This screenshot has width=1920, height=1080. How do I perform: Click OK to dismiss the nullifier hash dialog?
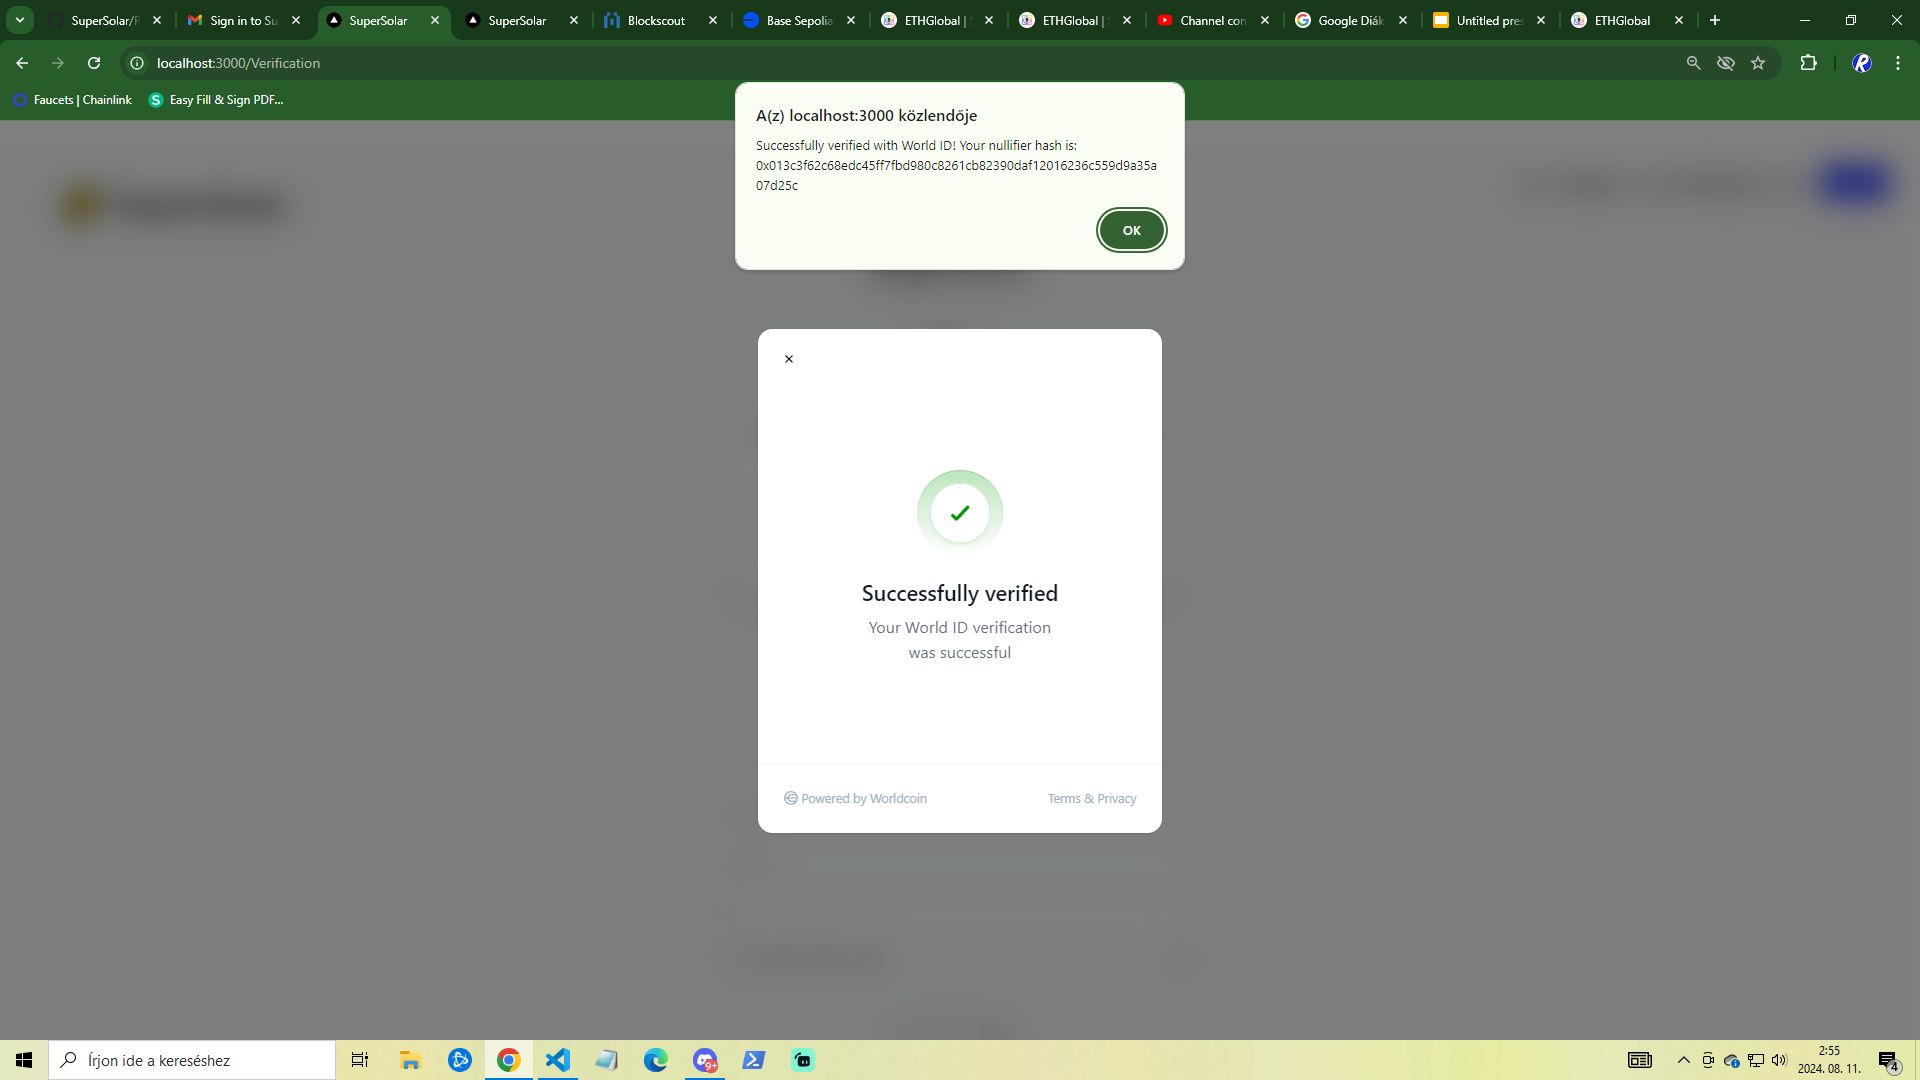pyautogui.click(x=1130, y=229)
